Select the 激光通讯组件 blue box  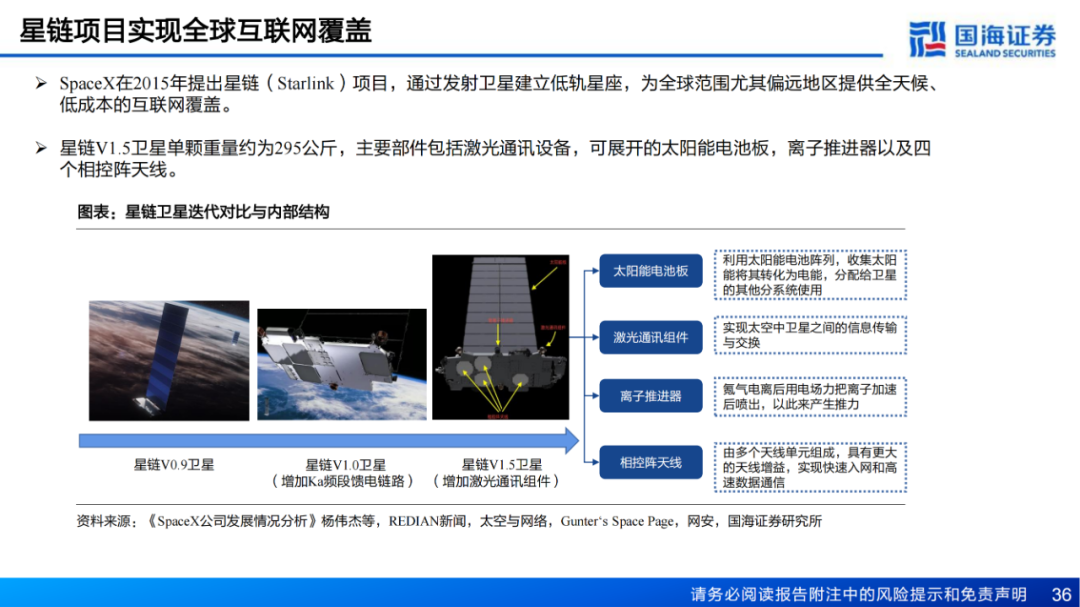pyautogui.click(x=651, y=337)
